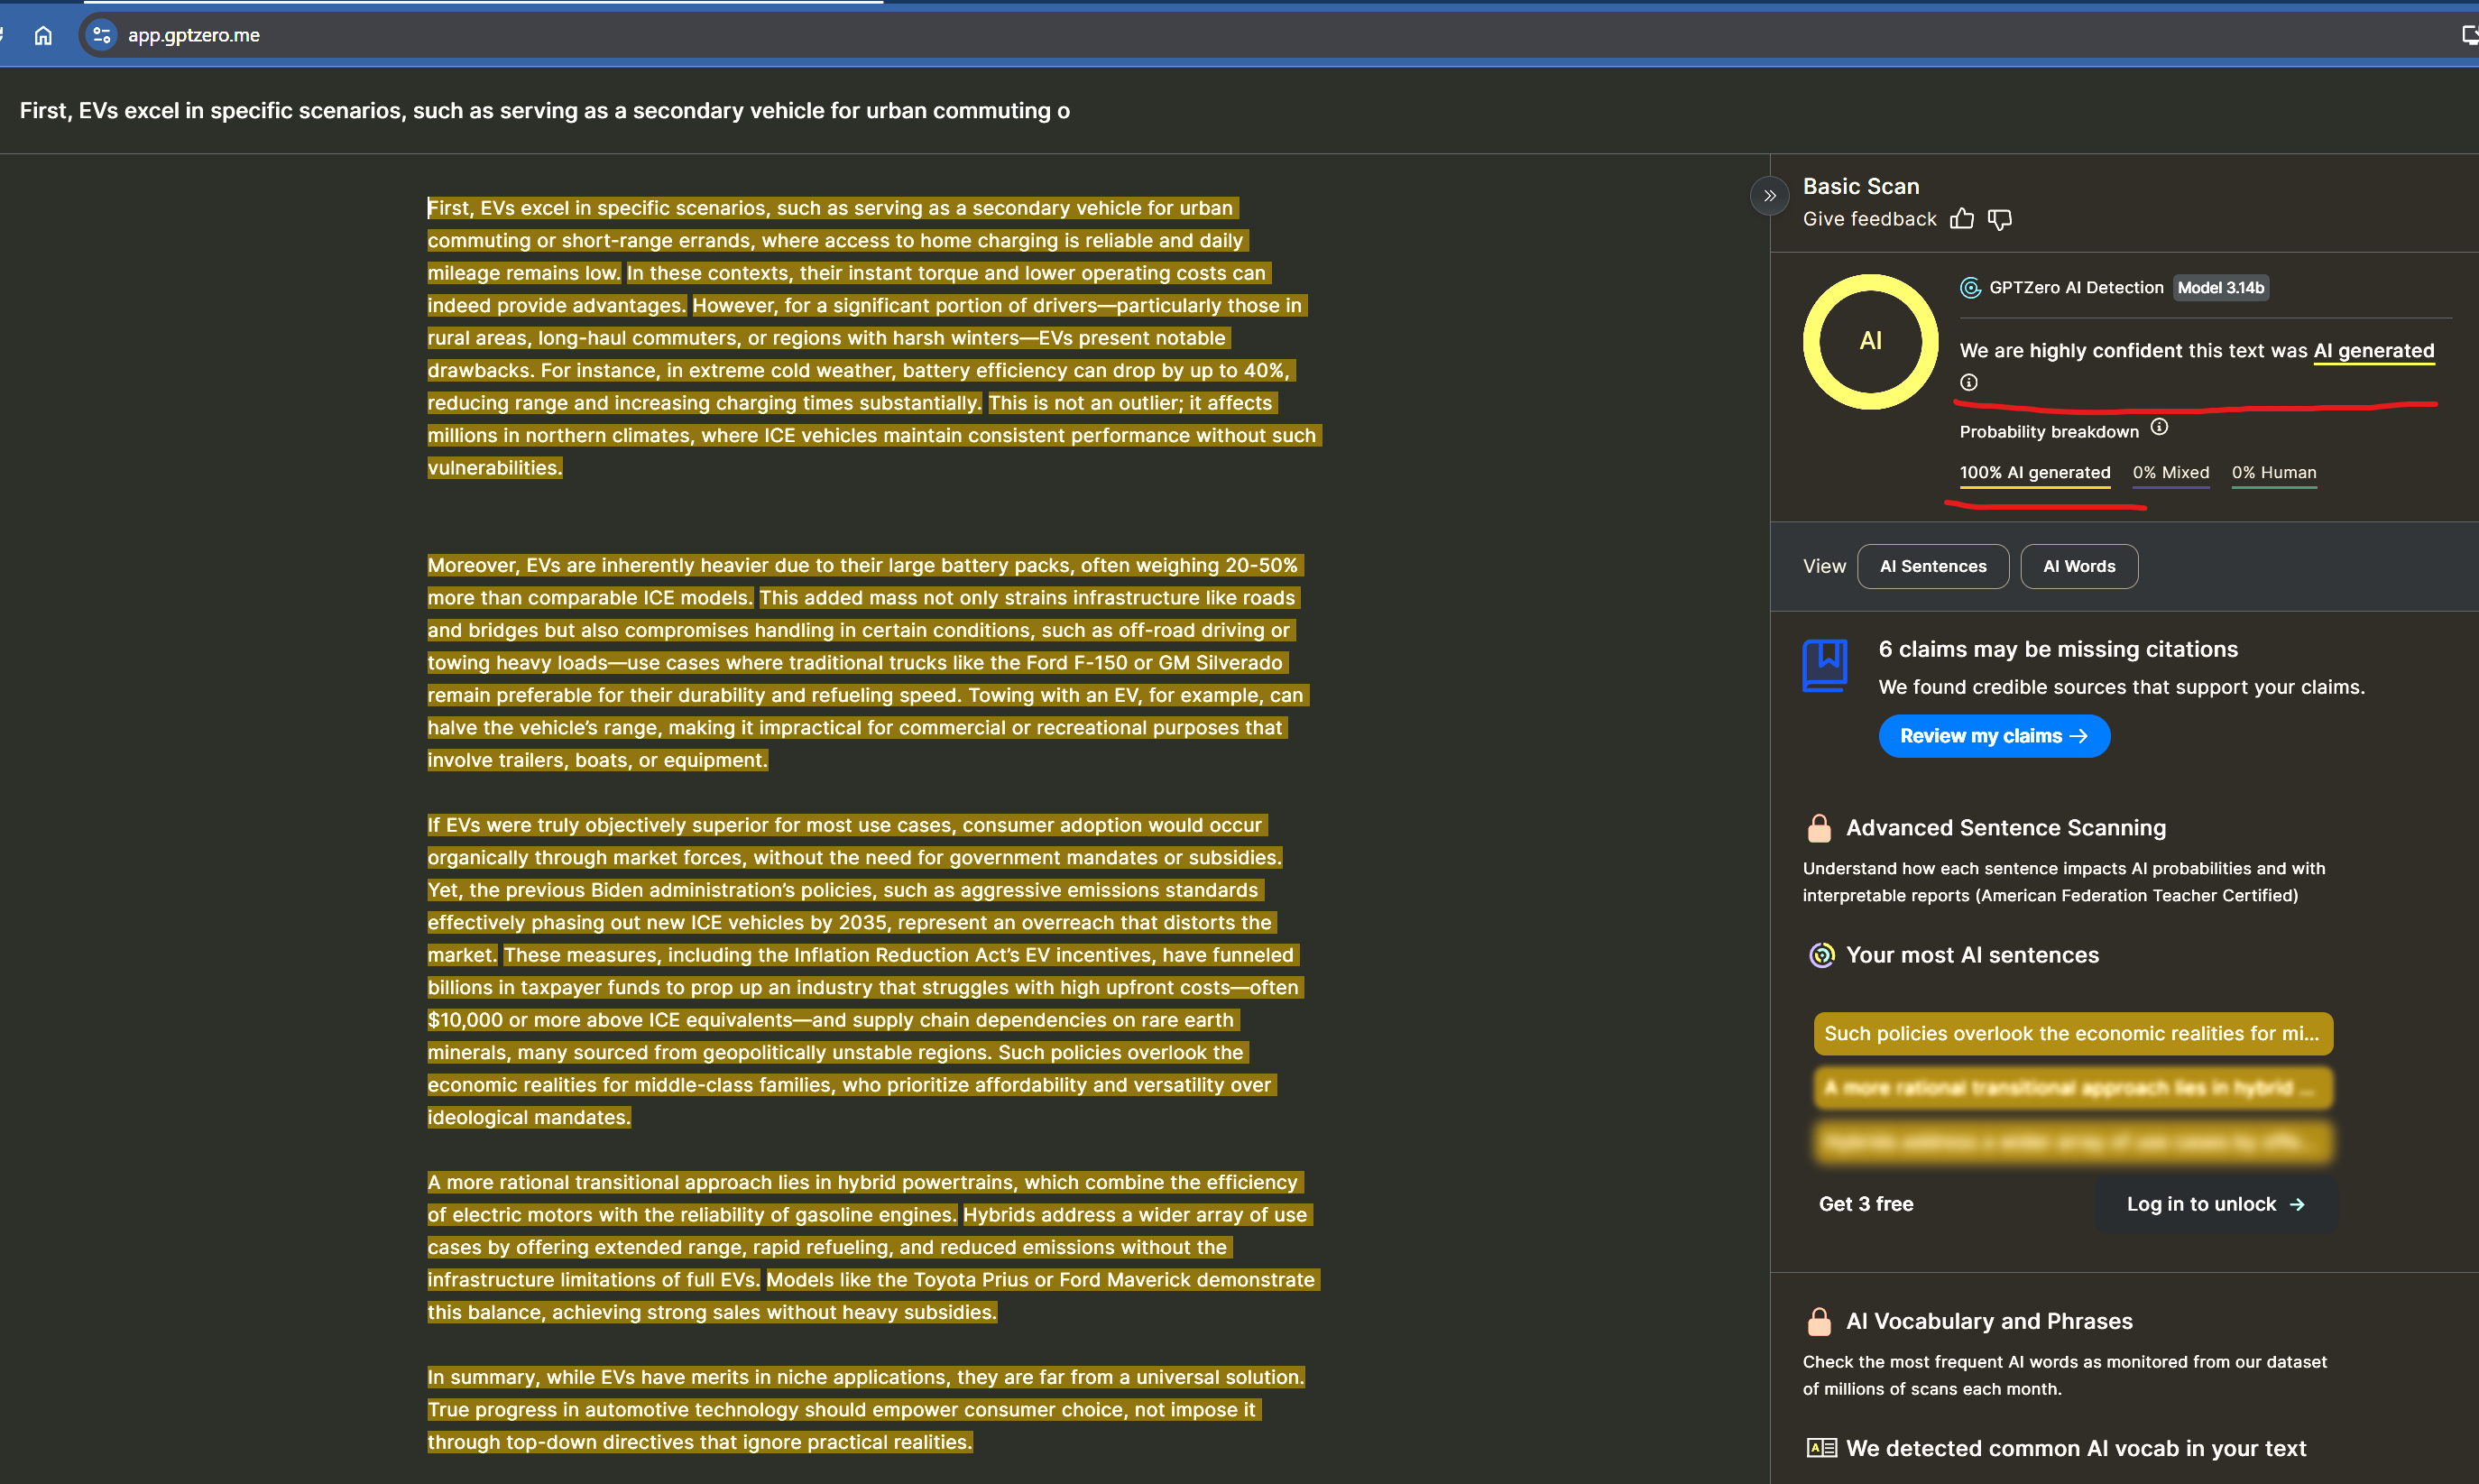The image size is (2479, 1484).
Task: Click the thumbs down feedback icon
Action: (x=1999, y=219)
